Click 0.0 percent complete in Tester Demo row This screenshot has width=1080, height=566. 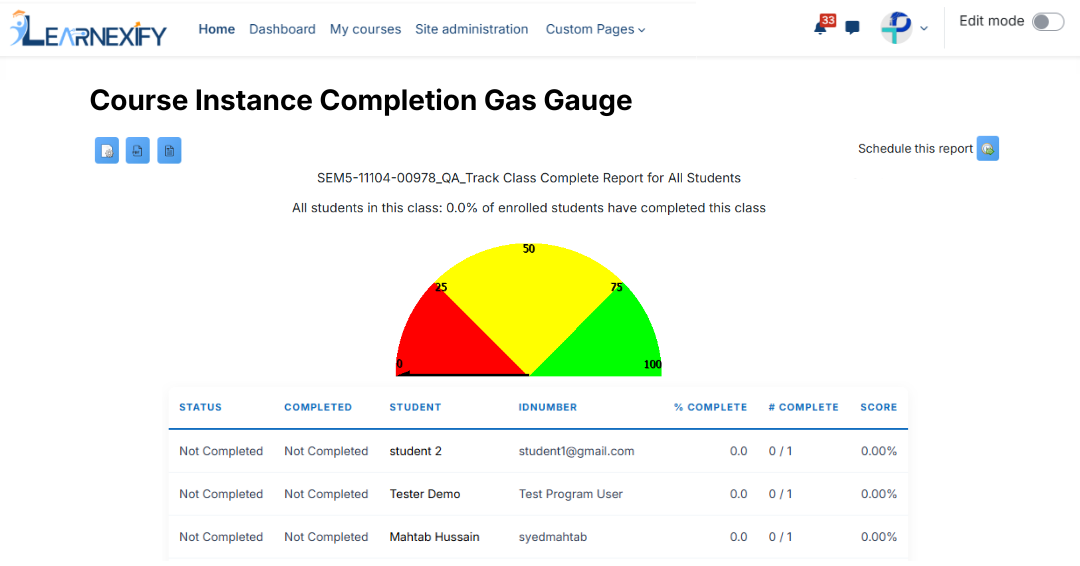click(738, 494)
